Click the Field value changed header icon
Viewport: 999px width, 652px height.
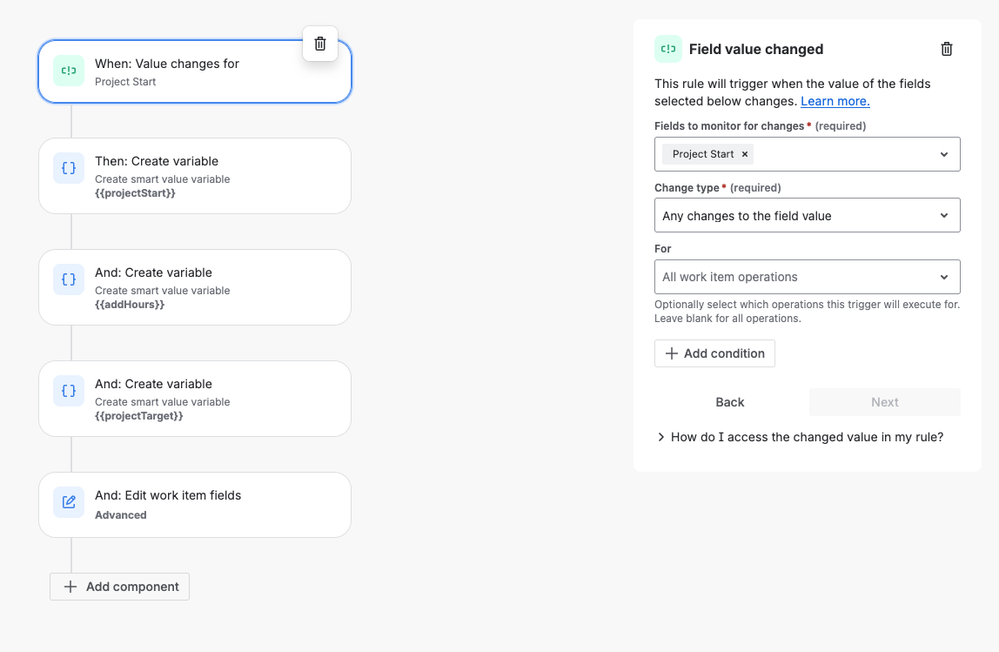[668, 49]
